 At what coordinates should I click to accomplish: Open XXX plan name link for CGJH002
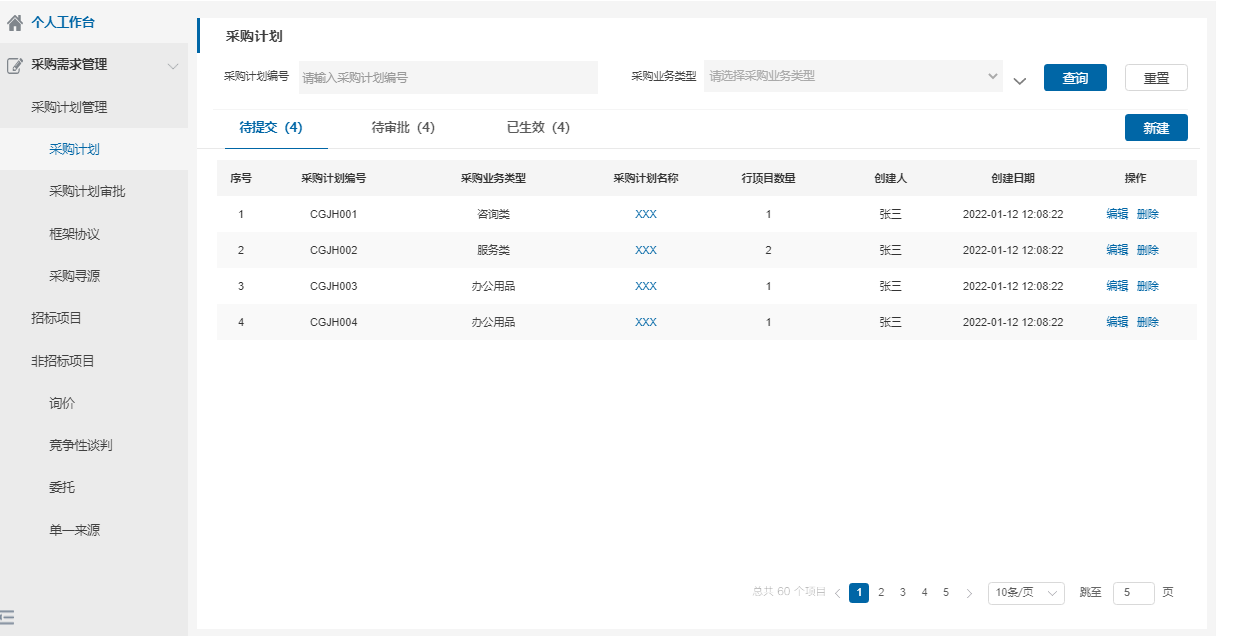point(646,250)
